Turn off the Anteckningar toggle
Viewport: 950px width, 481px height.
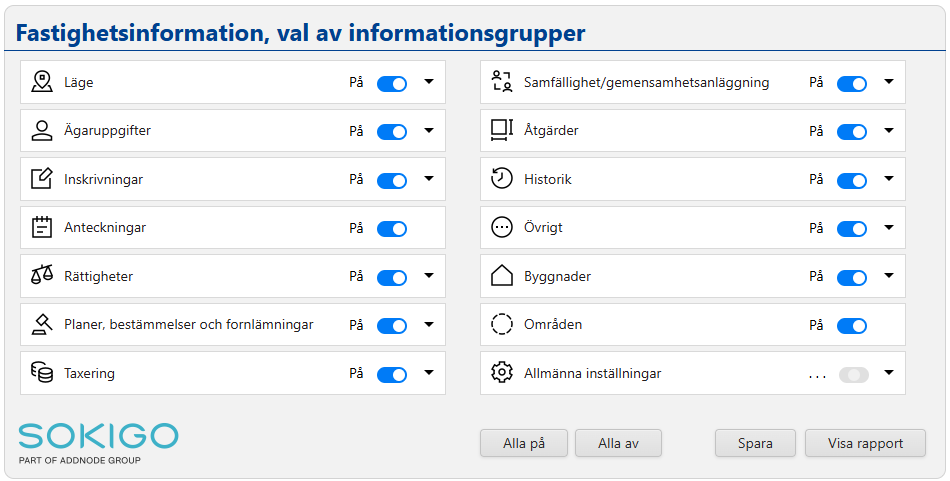tap(392, 229)
